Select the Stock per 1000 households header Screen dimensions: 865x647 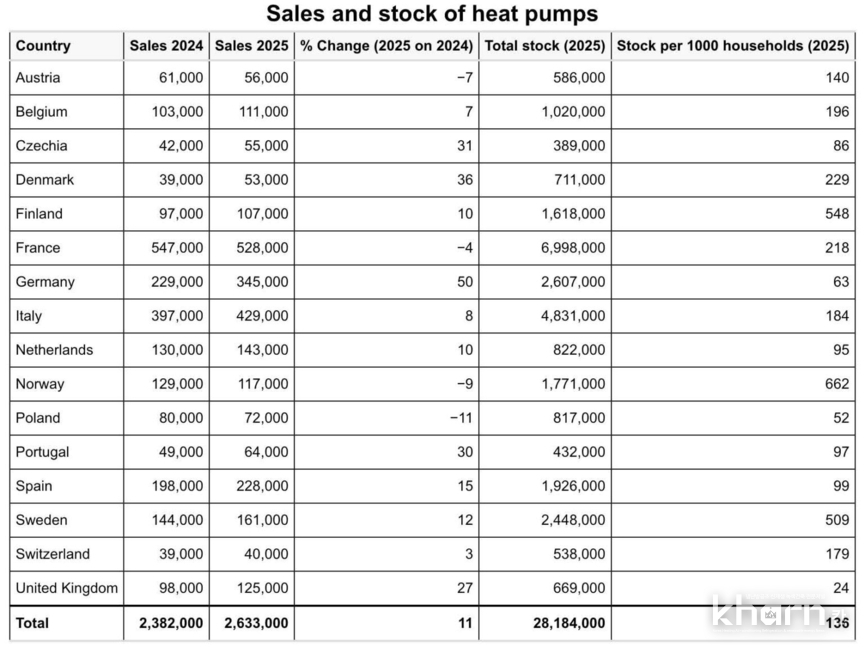pos(733,45)
